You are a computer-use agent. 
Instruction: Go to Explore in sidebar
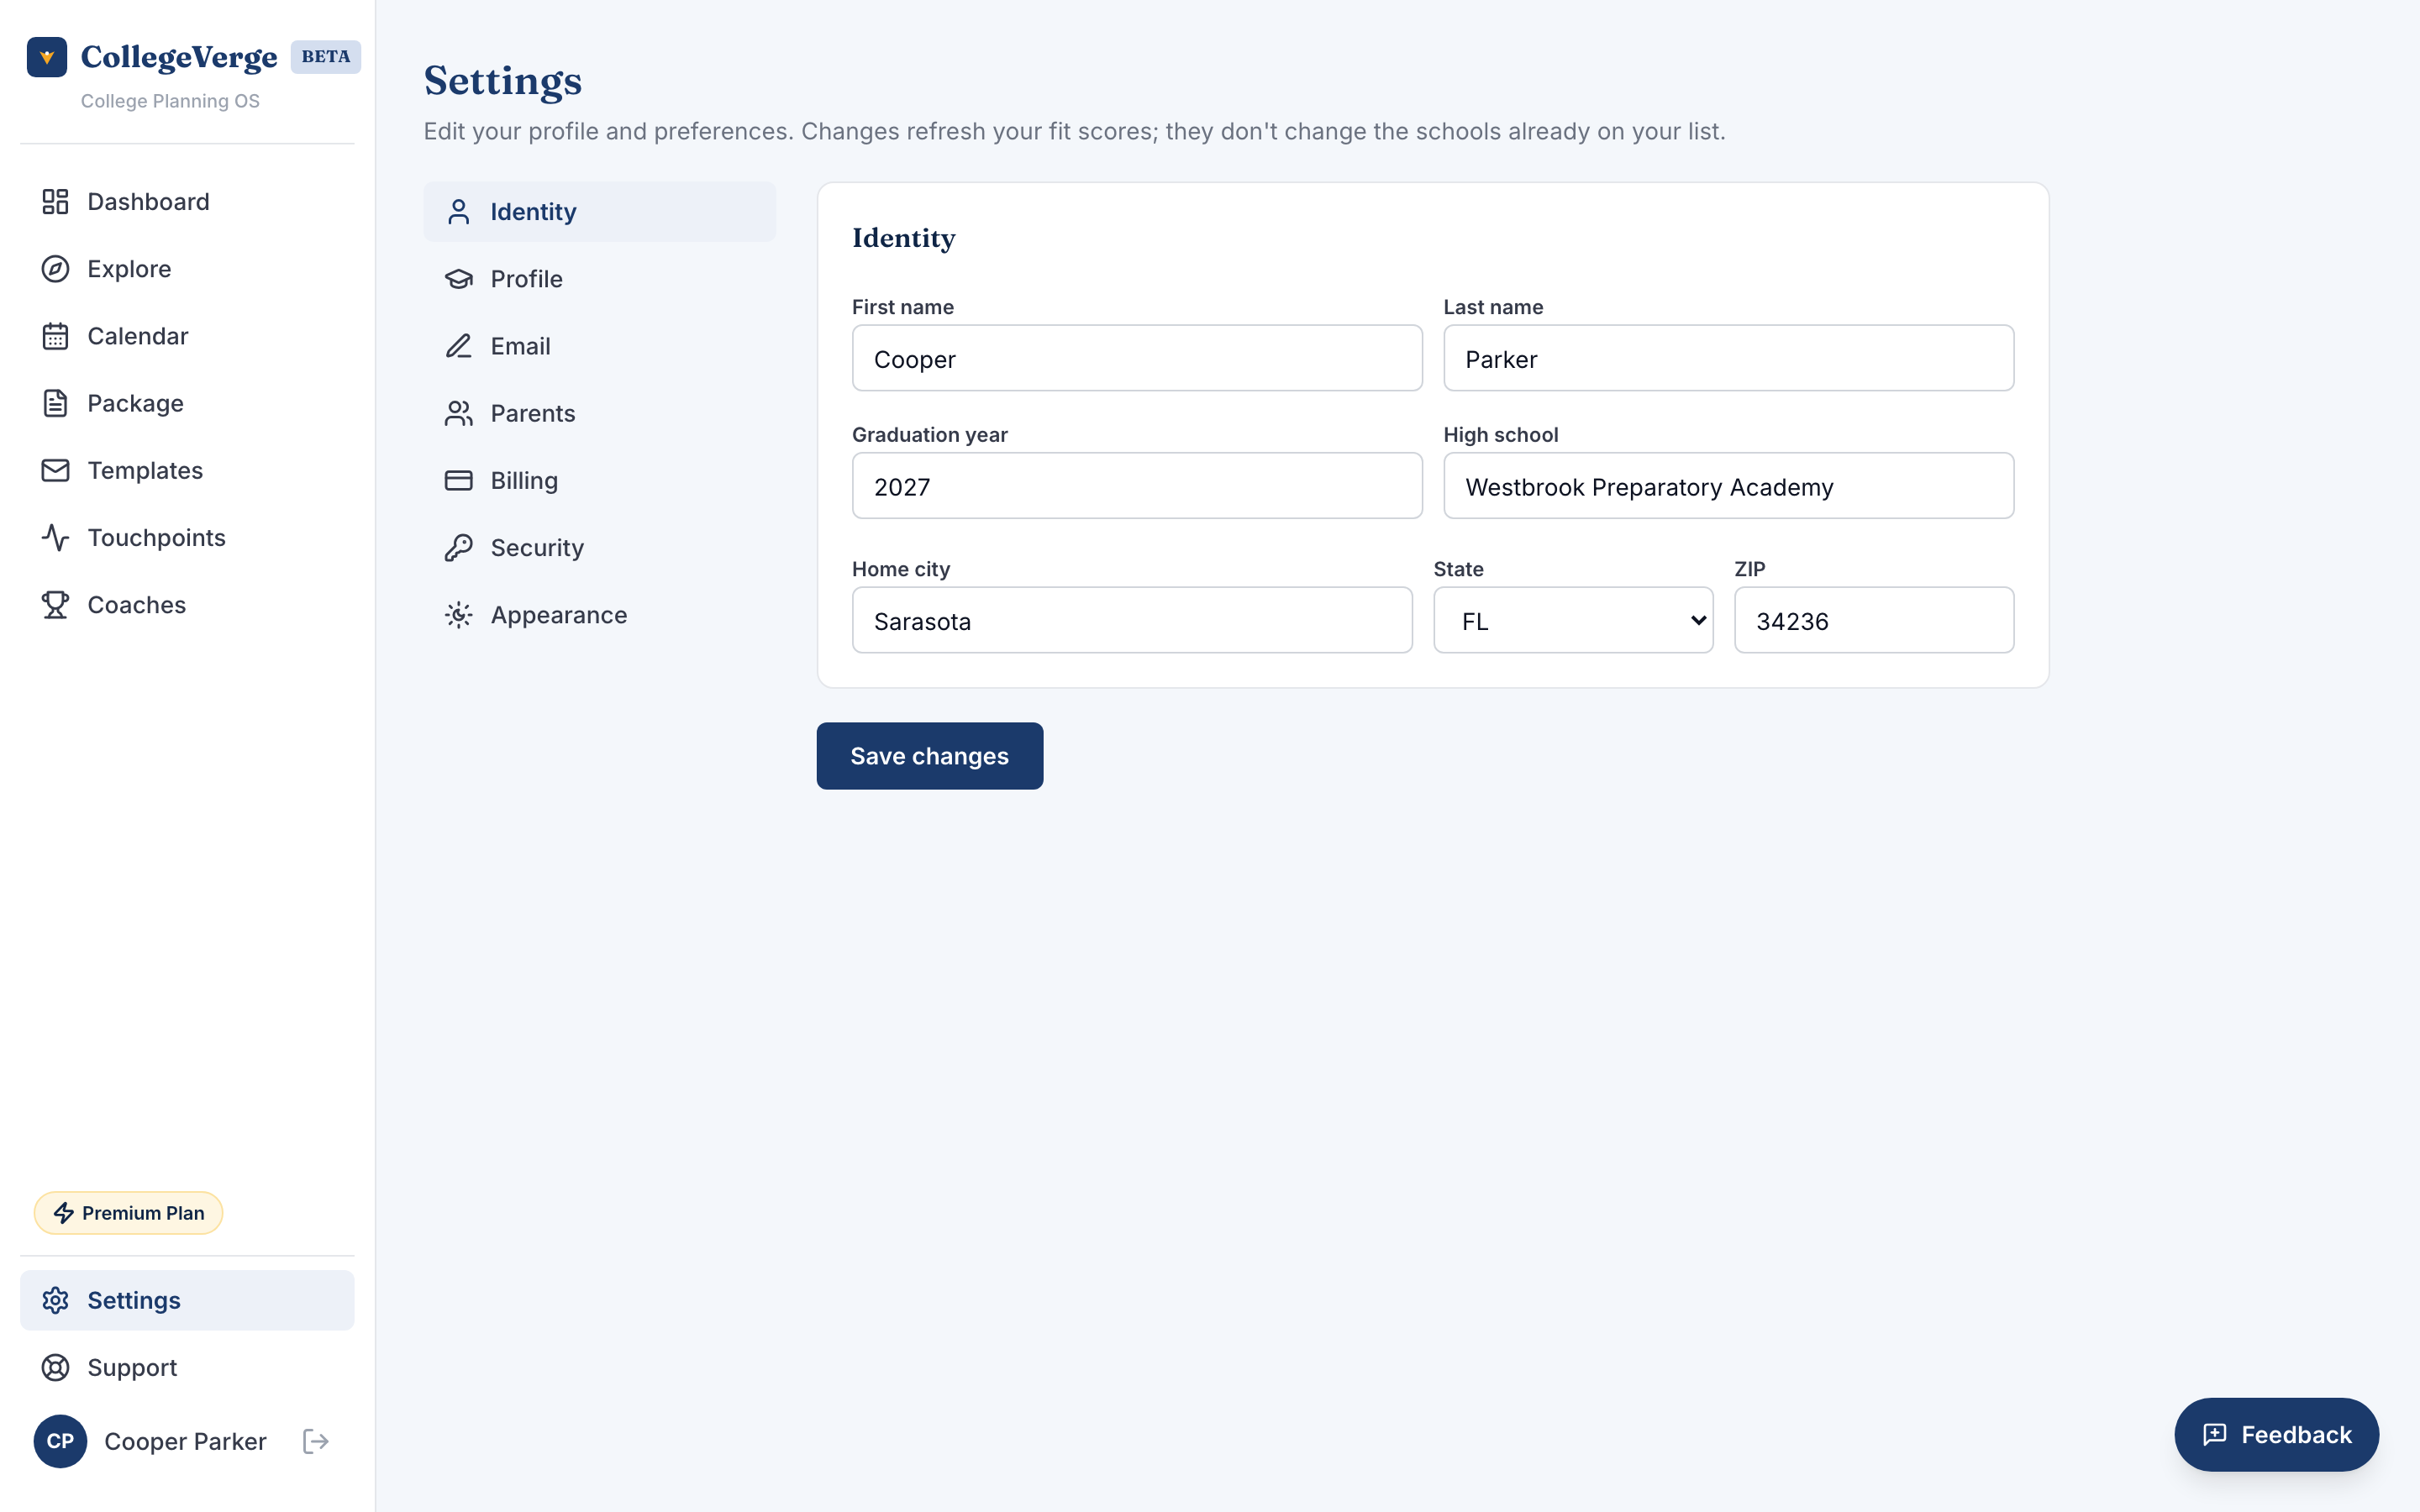[x=187, y=269]
